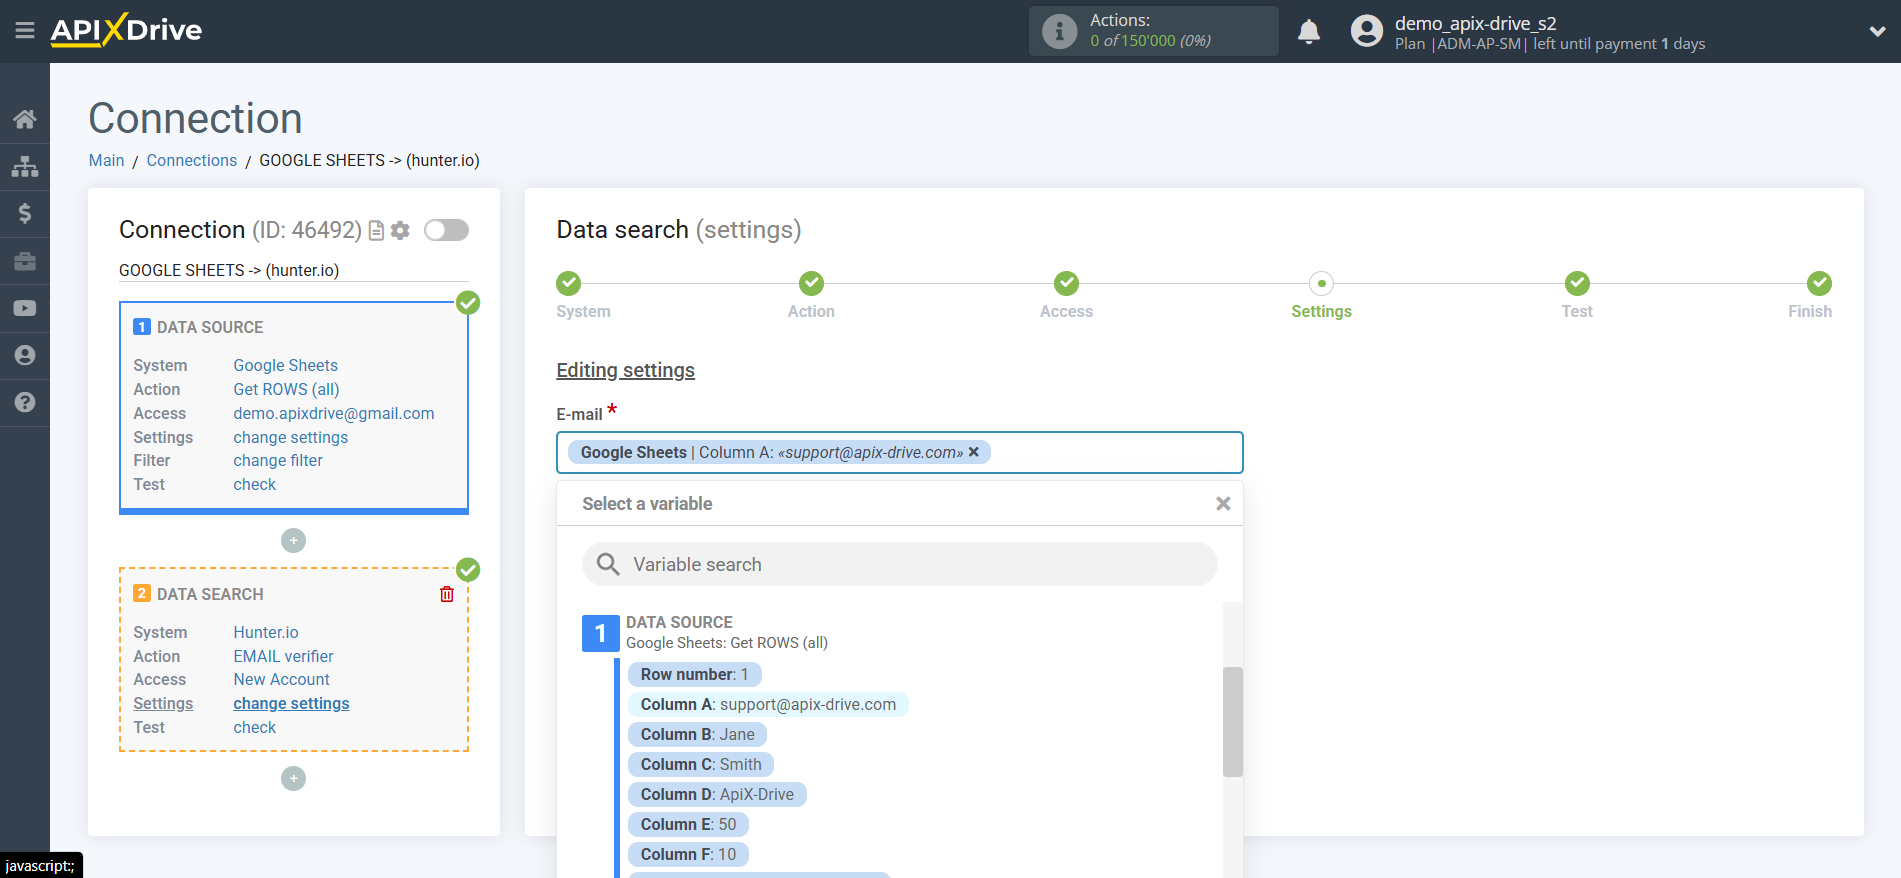Open the Main breadcrumb link
The width and height of the screenshot is (1901, 878).
(106, 161)
